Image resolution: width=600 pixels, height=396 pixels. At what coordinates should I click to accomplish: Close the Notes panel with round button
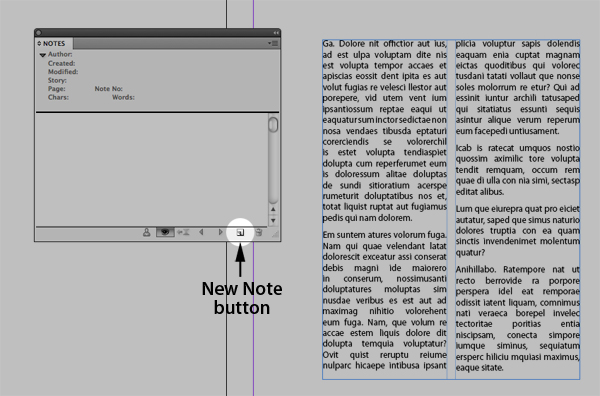point(39,33)
